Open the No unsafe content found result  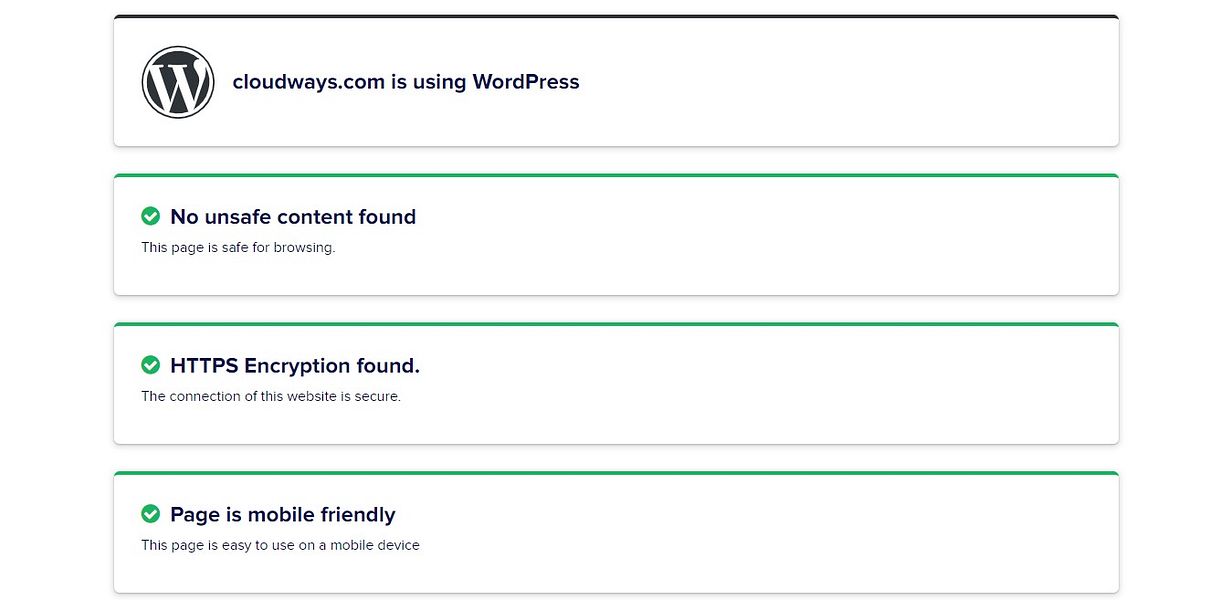click(x=293, y=216)
